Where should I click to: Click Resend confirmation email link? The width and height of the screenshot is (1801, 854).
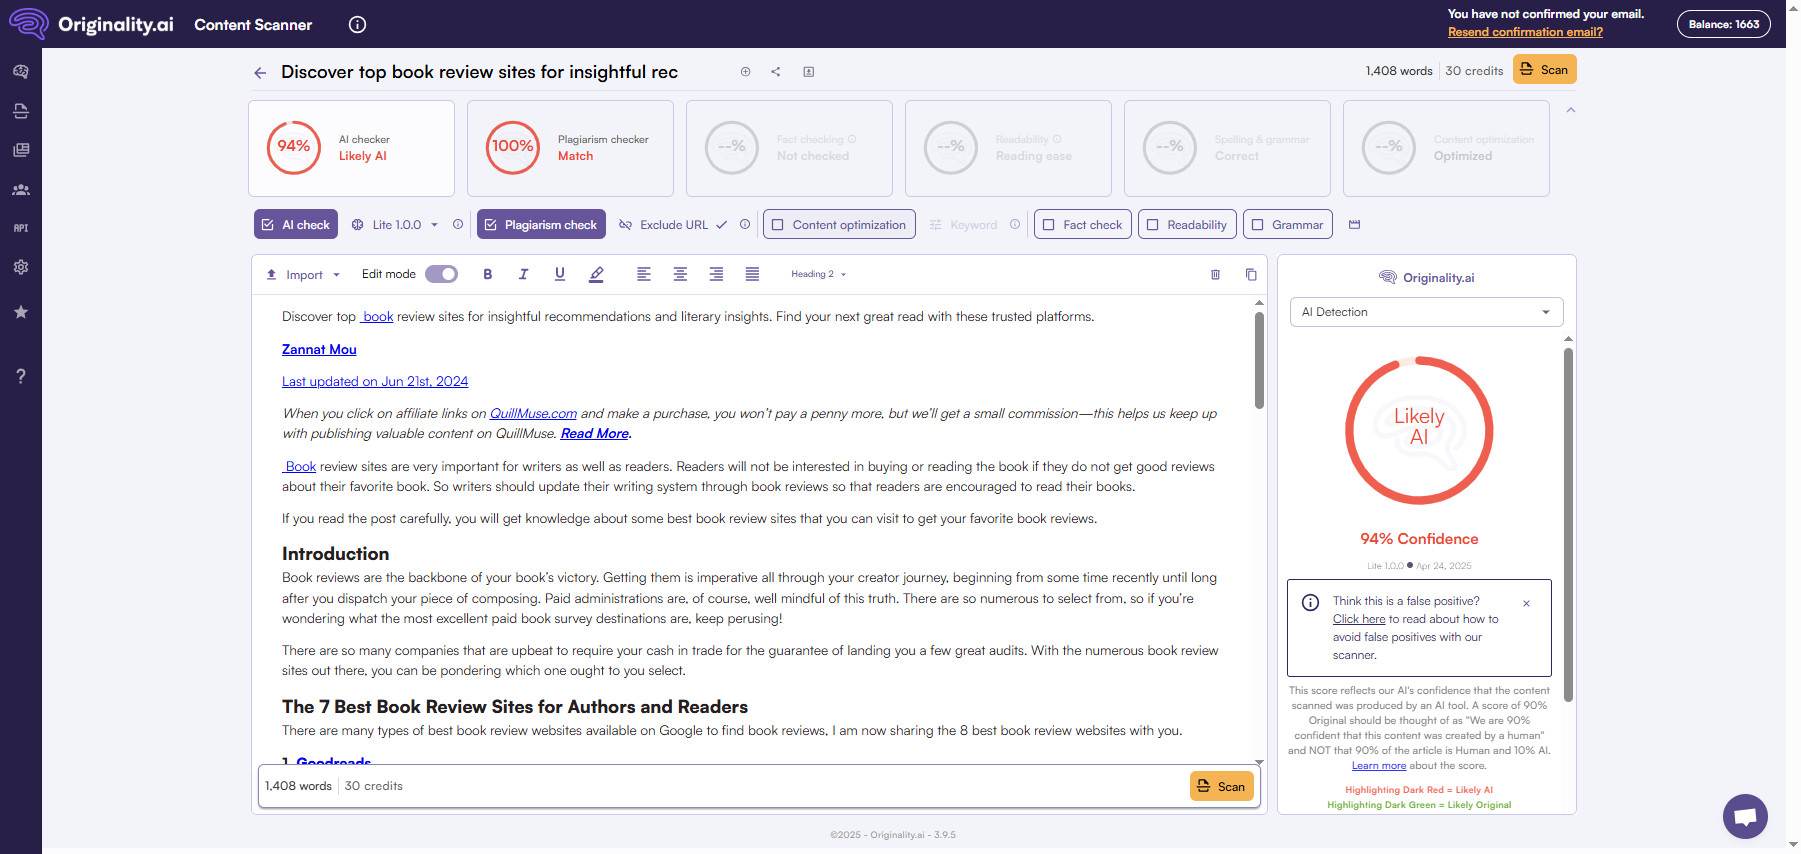click(x=1525, y=32)
